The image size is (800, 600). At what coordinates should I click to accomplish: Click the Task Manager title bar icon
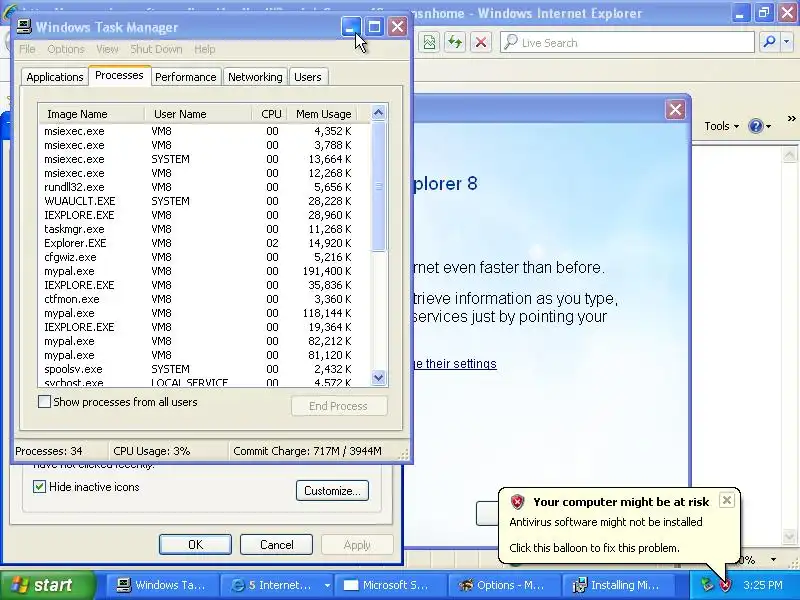click(23, 27)
